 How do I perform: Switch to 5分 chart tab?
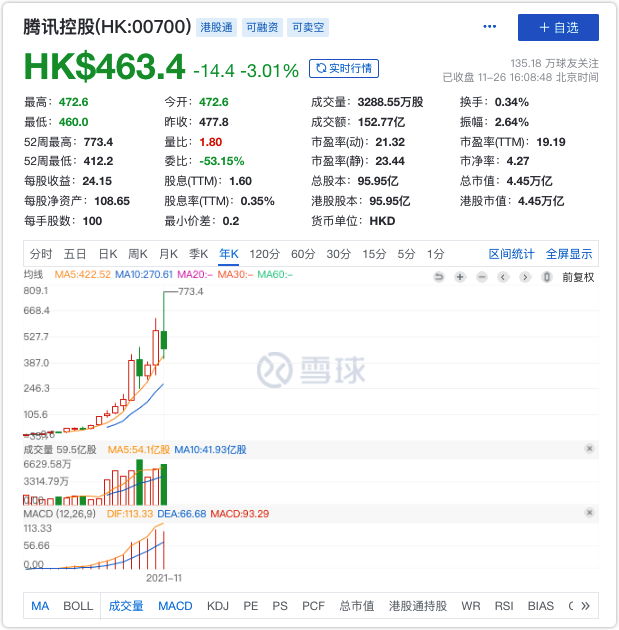[406, 254]
